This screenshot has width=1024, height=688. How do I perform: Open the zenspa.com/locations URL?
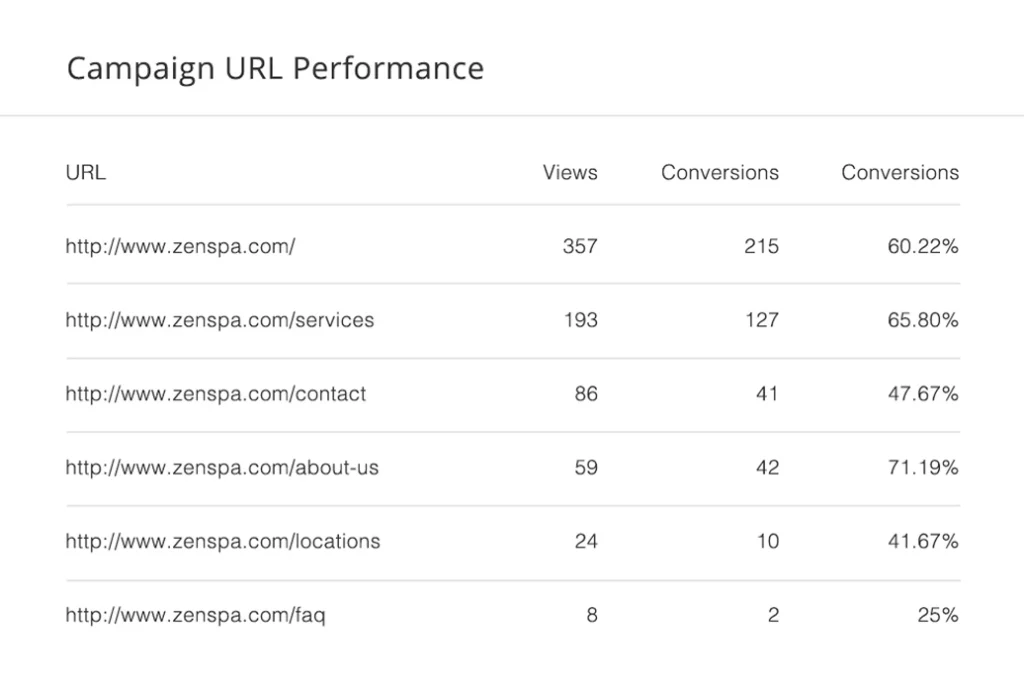point(223,542)
